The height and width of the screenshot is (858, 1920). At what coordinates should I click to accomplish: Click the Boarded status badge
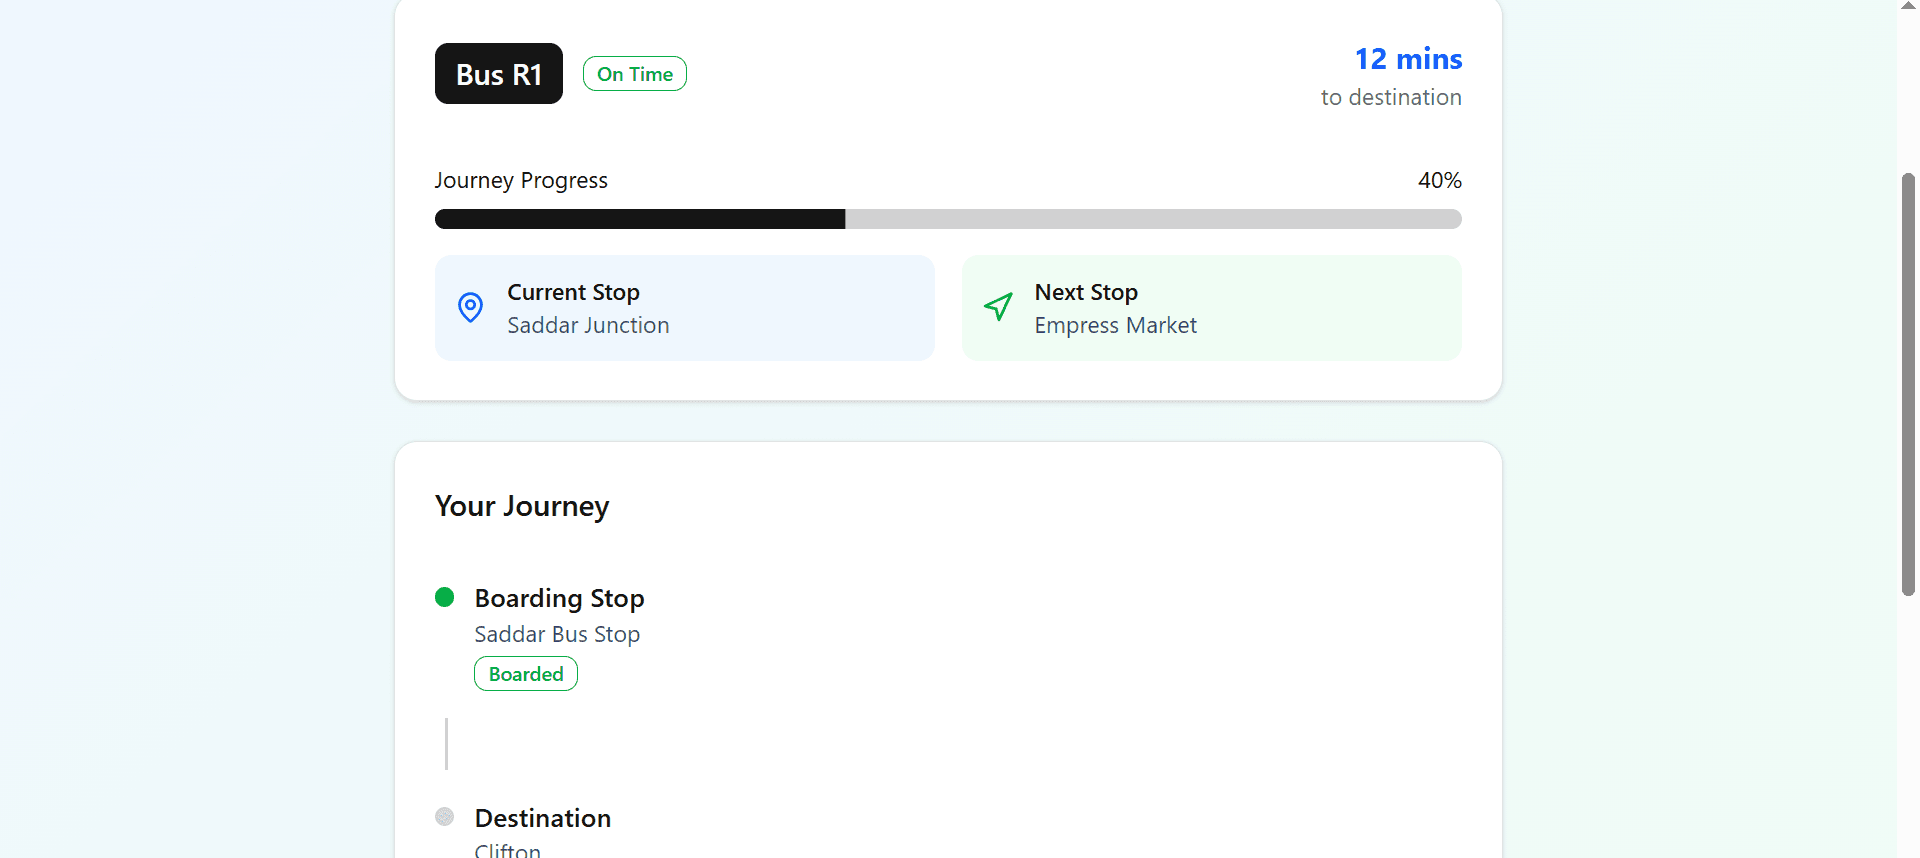526,674
